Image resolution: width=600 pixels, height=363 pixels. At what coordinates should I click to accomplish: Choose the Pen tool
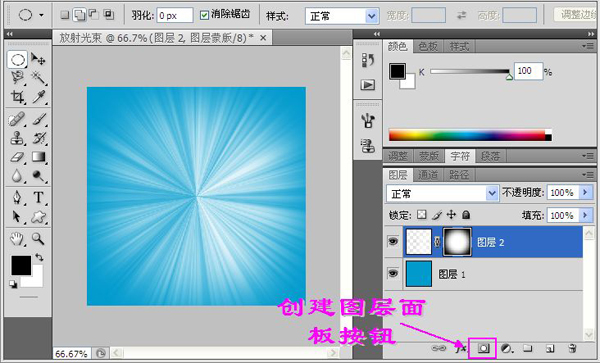[x=17, y=197]
